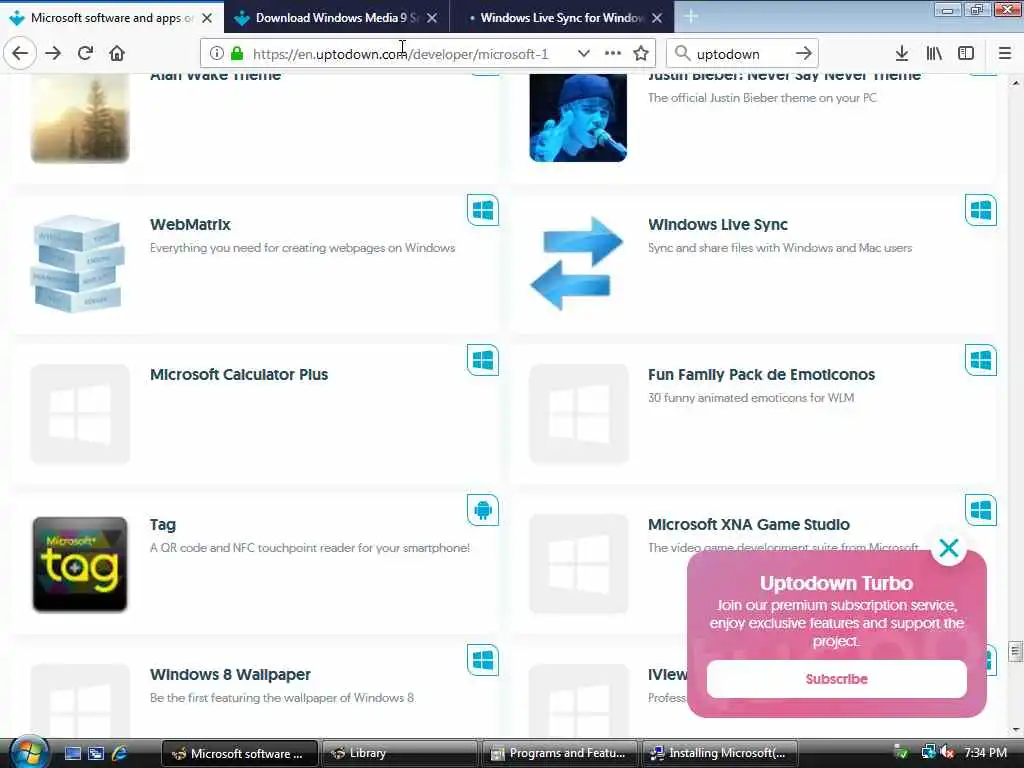Click Windows icon on XNA Game Studio card

point(981,510)
